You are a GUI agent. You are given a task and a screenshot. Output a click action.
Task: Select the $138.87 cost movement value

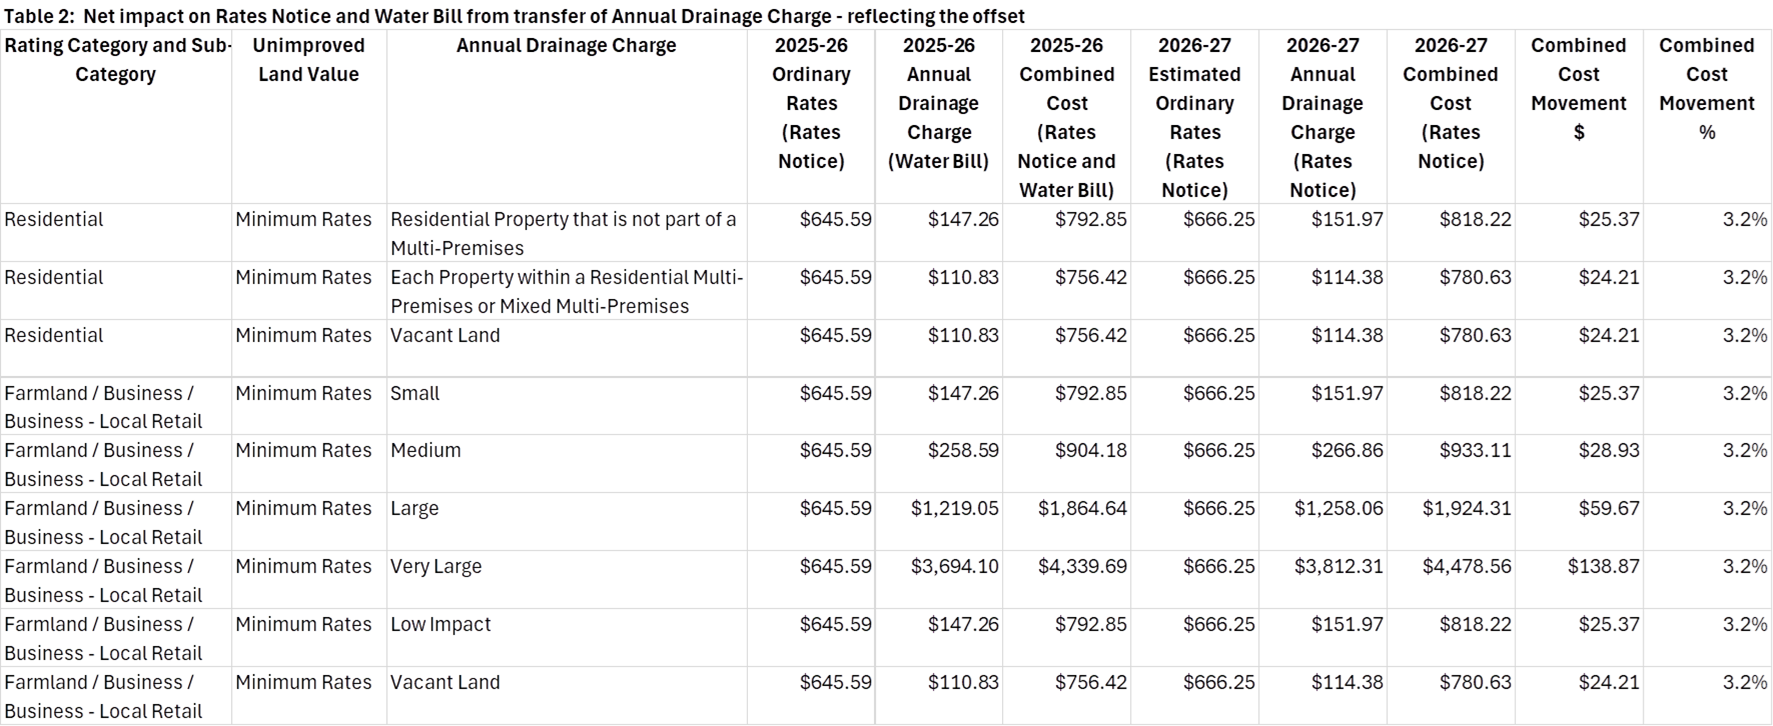[x=1603, y=567]
